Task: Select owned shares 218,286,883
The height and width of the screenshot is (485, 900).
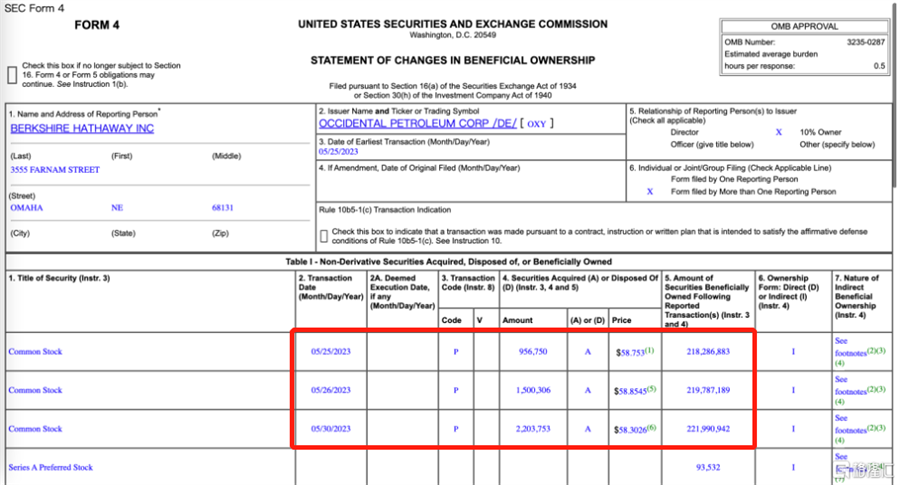Action: point(708,351)
